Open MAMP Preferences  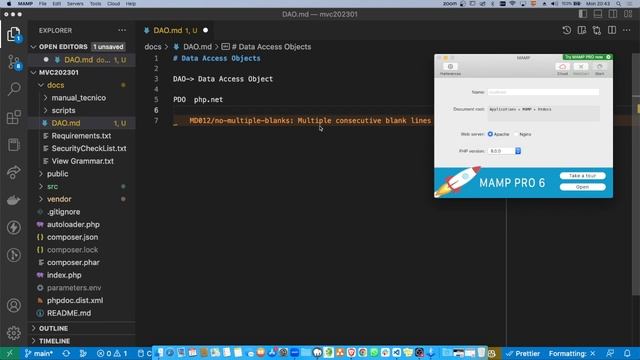pos(450,69)
